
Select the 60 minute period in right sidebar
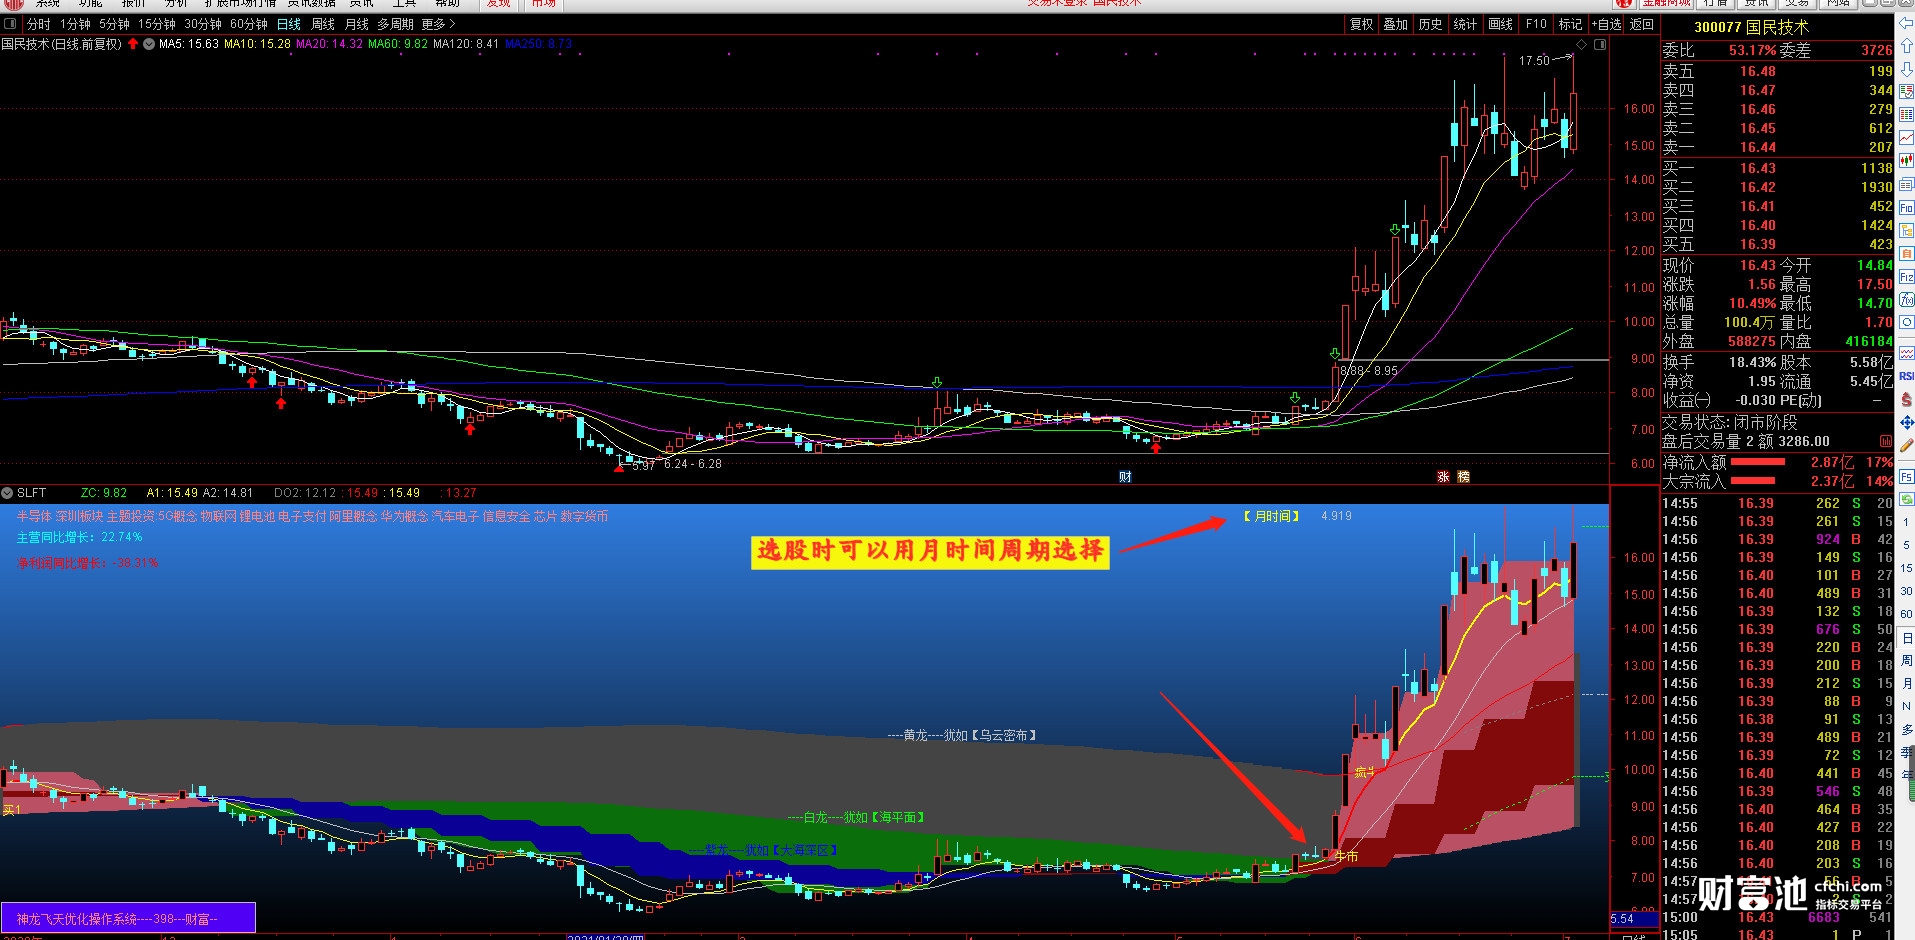1906,614
